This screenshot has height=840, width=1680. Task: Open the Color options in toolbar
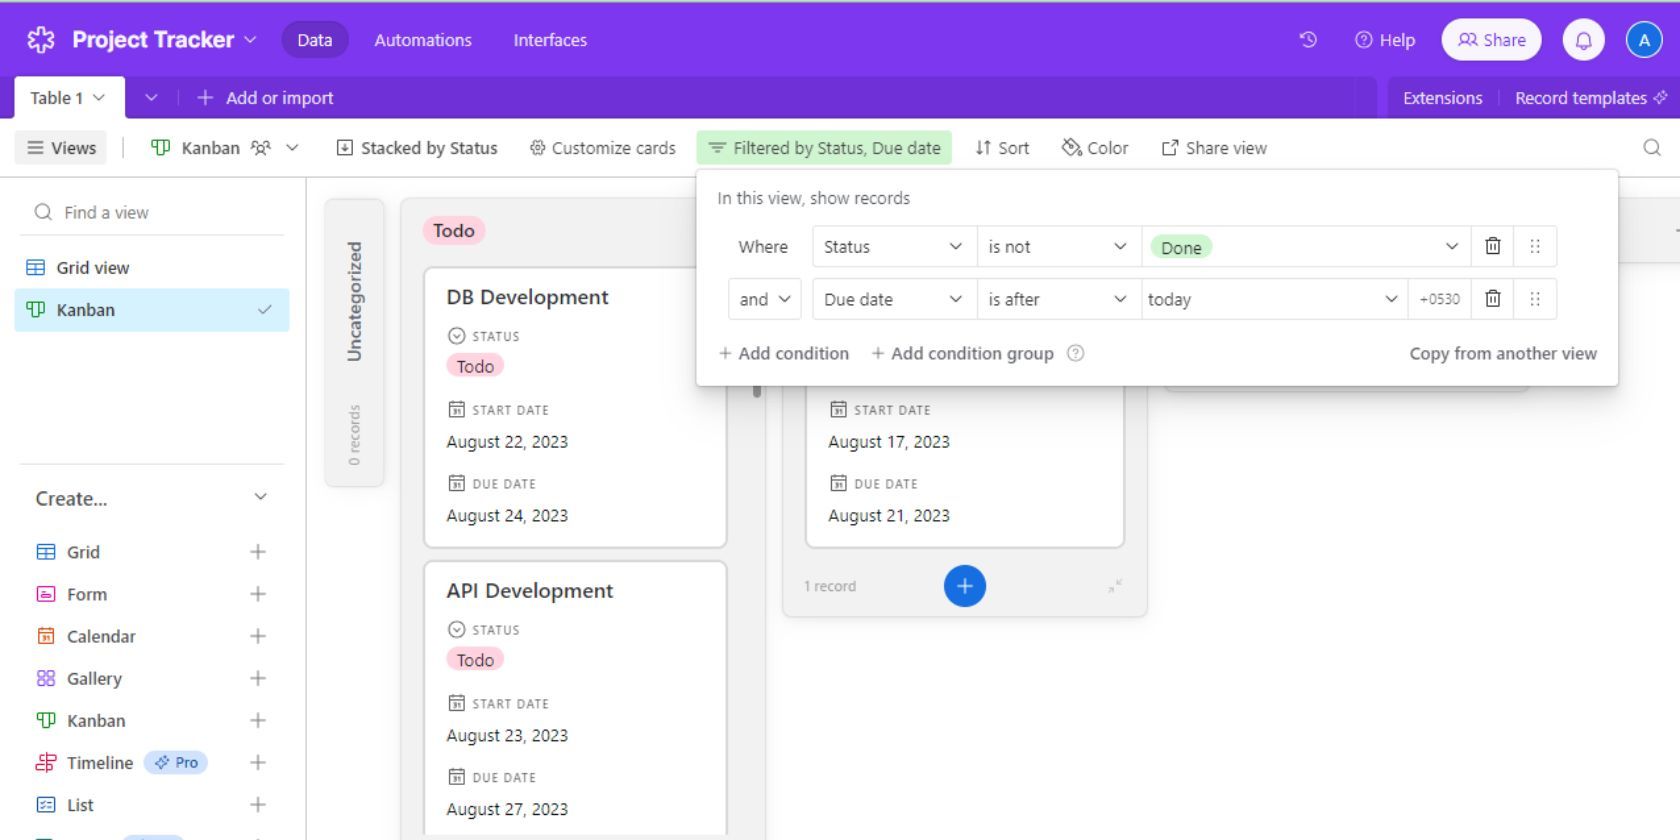pos(1095,148)
